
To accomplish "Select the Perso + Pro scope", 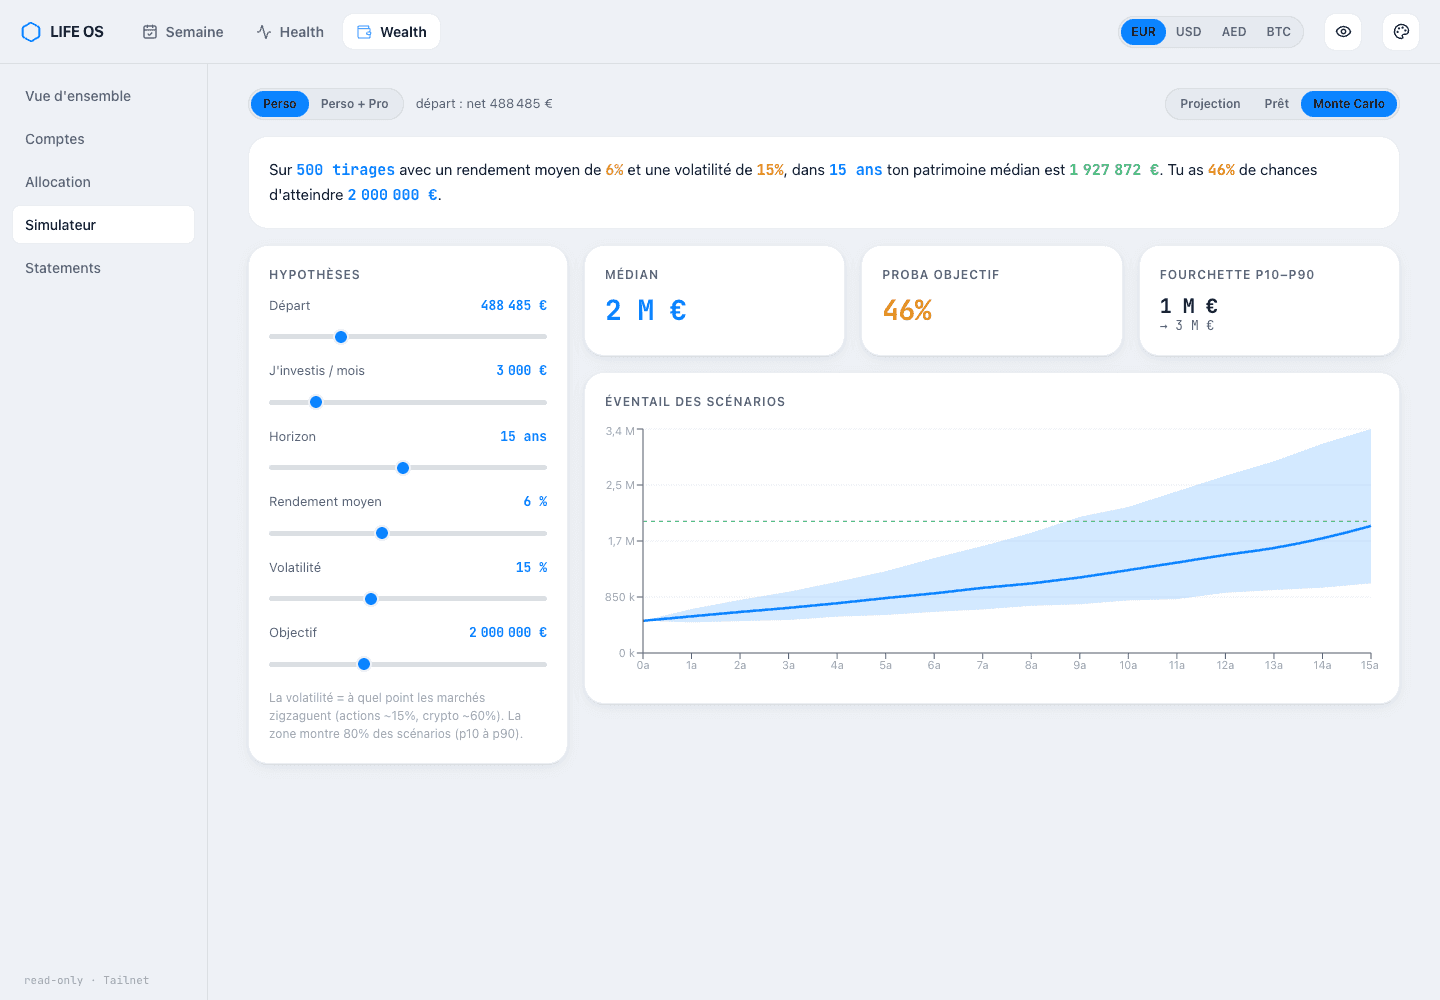I will (x=354, y=104).
